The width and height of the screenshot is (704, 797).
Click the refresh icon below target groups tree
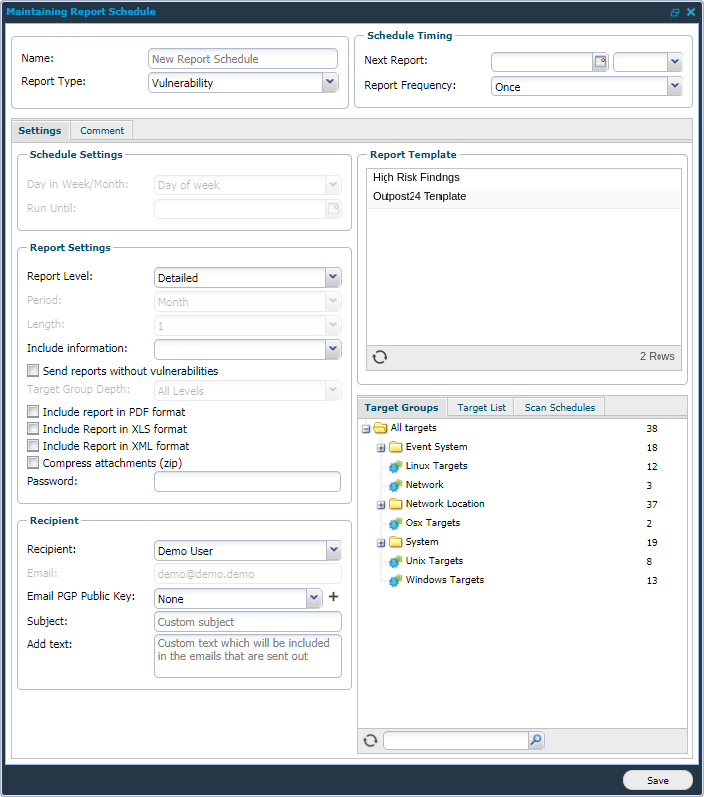pyautogui.click(x=370, y=740)
